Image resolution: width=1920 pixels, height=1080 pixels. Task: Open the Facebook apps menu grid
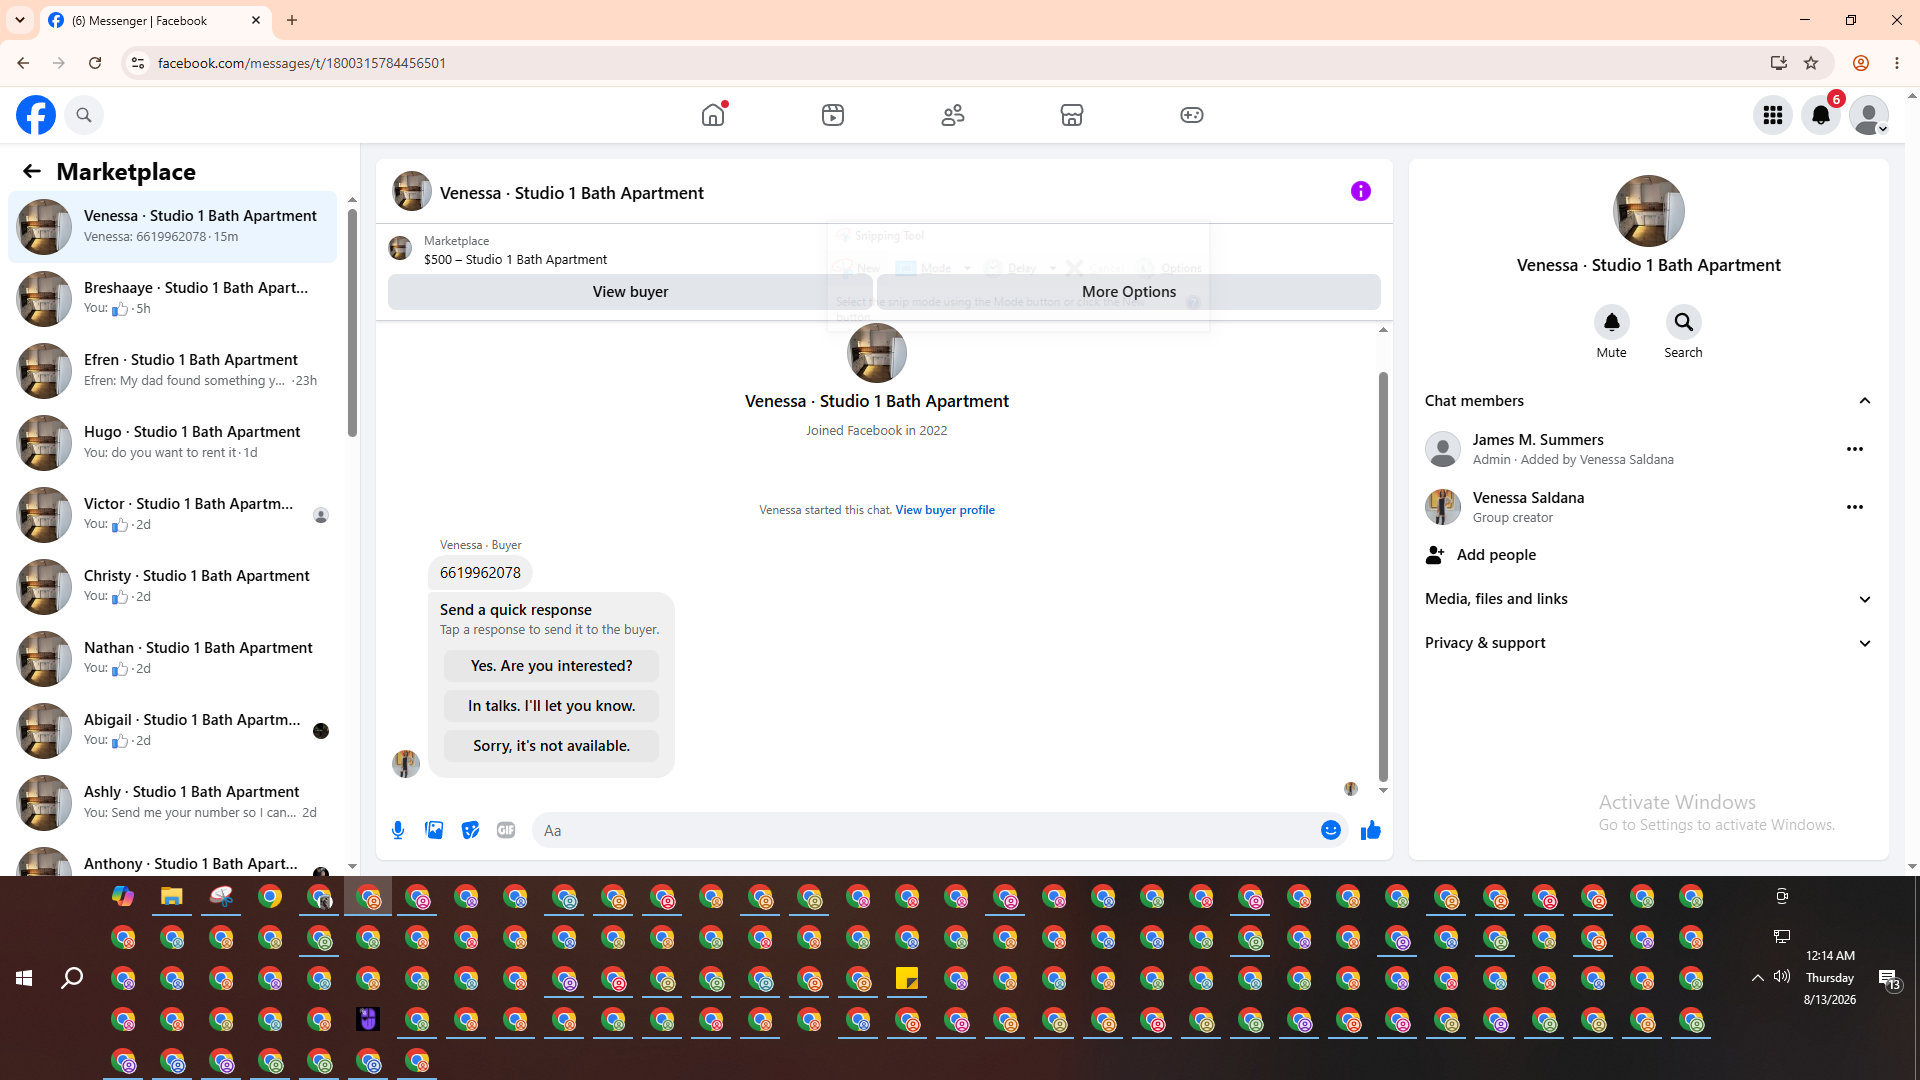[x=1773, y=115]
